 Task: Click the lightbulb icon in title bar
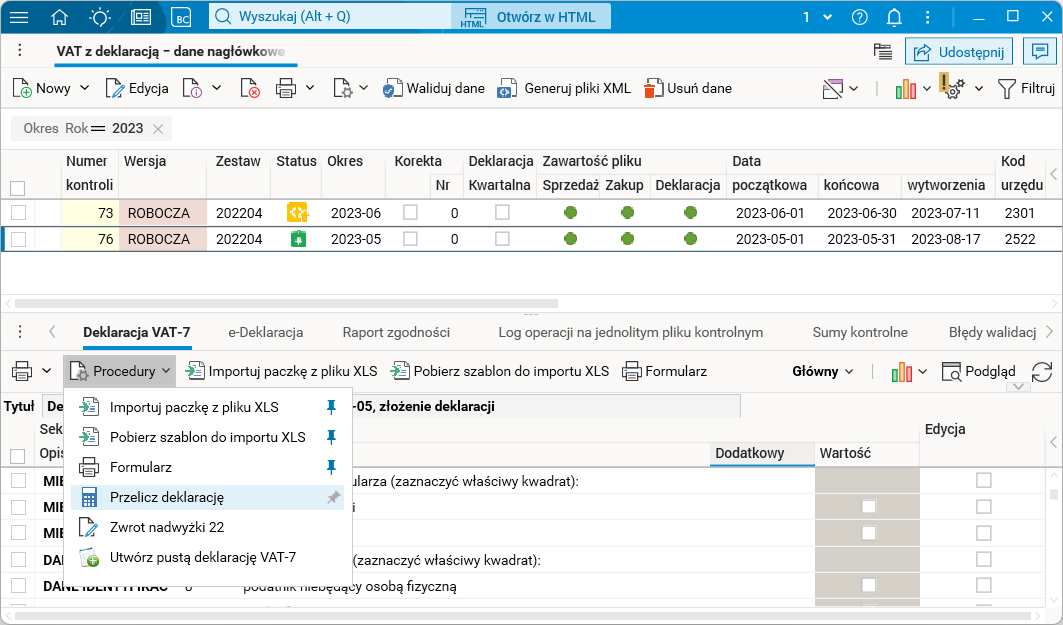click(x=100, y=17)
